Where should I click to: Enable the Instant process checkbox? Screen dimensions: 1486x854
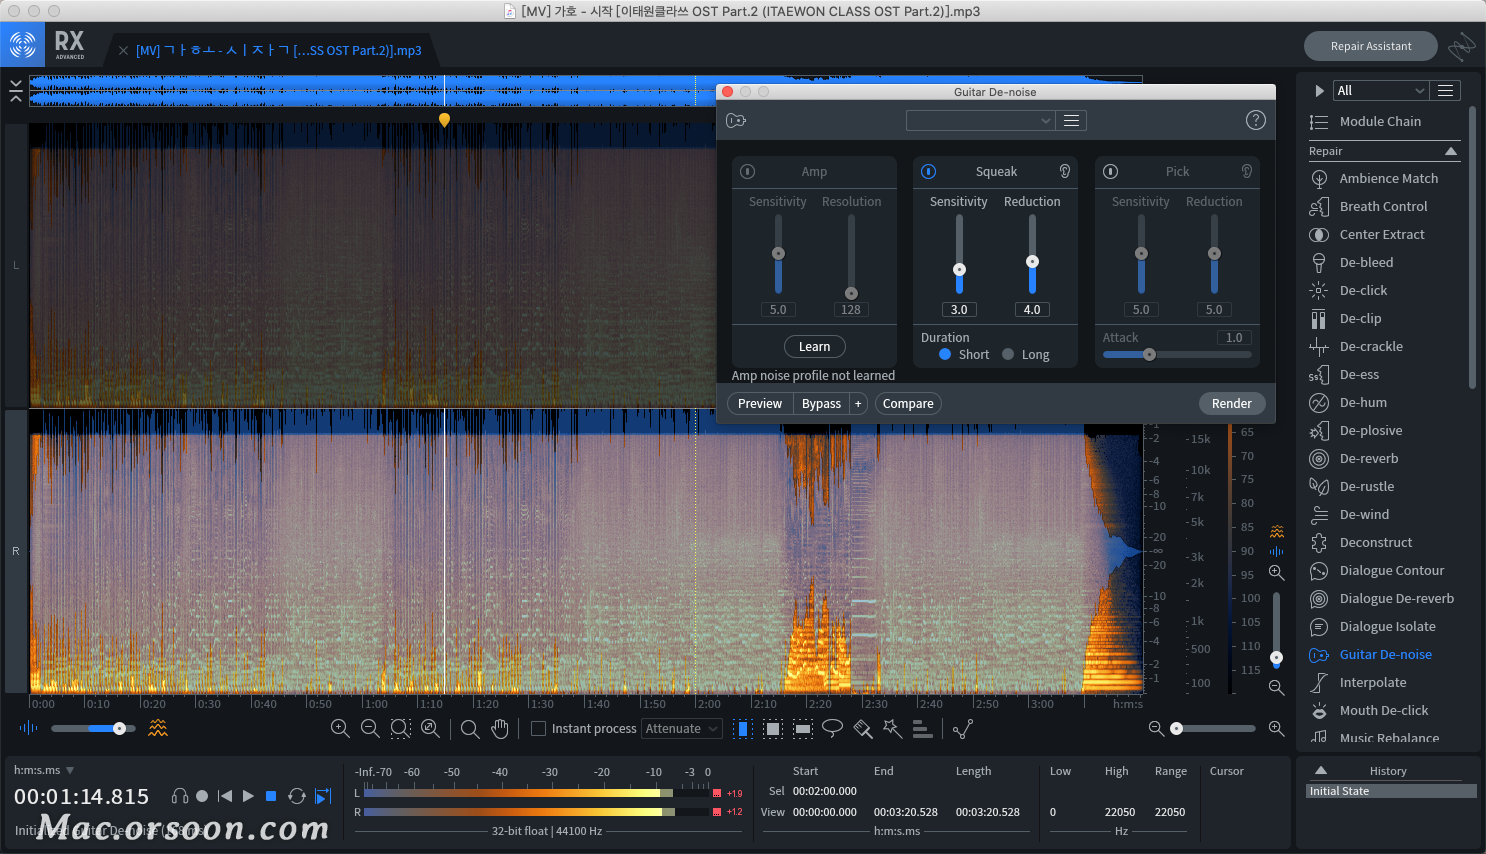point(538,729)
